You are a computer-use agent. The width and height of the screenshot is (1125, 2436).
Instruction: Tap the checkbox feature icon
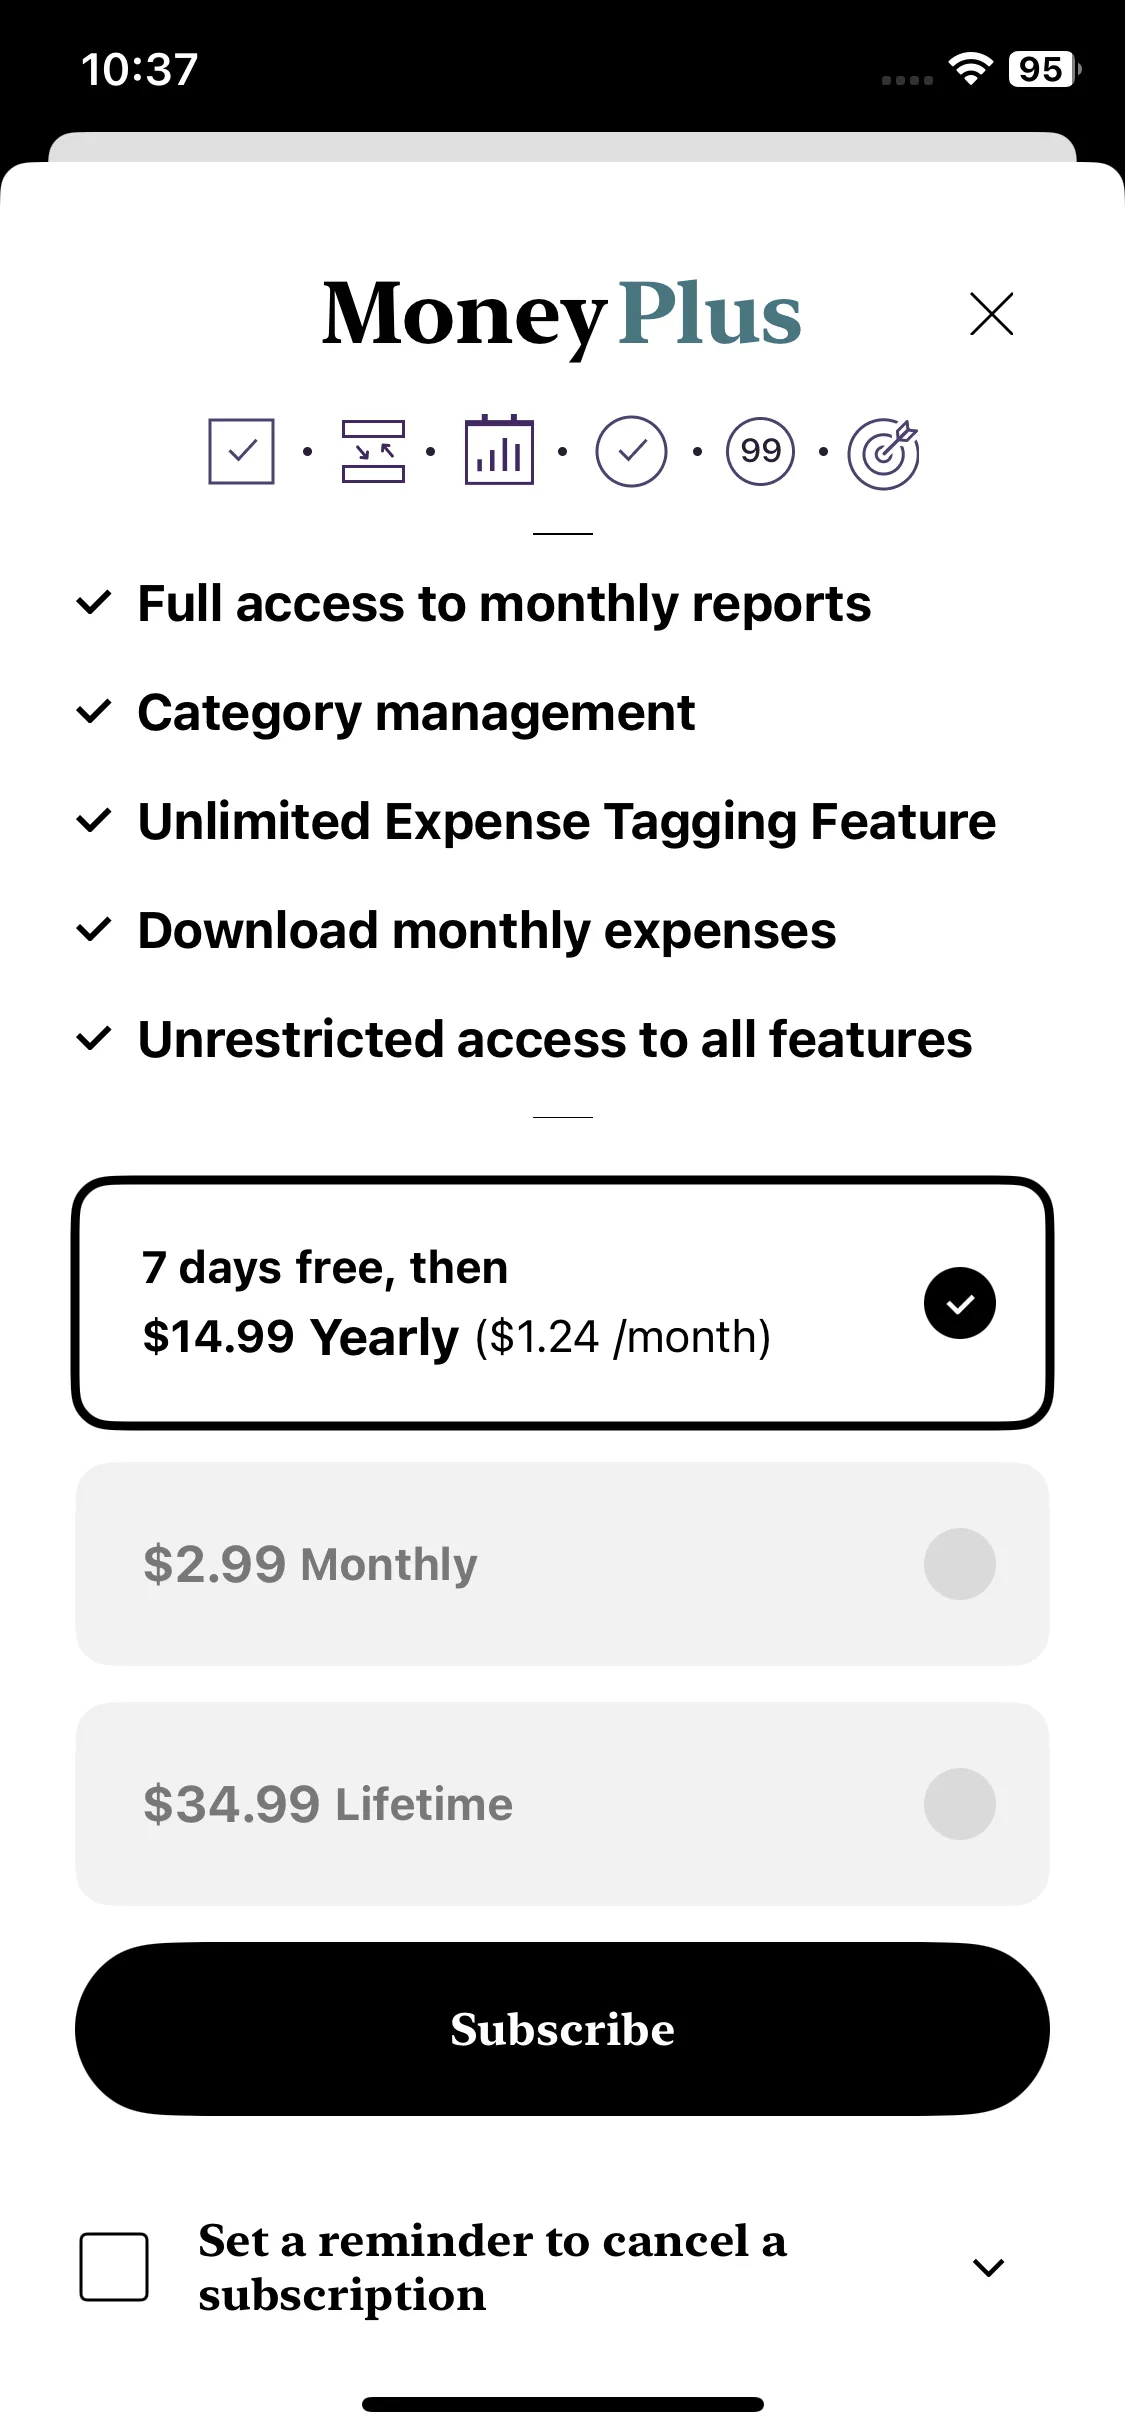coord(241,451)
